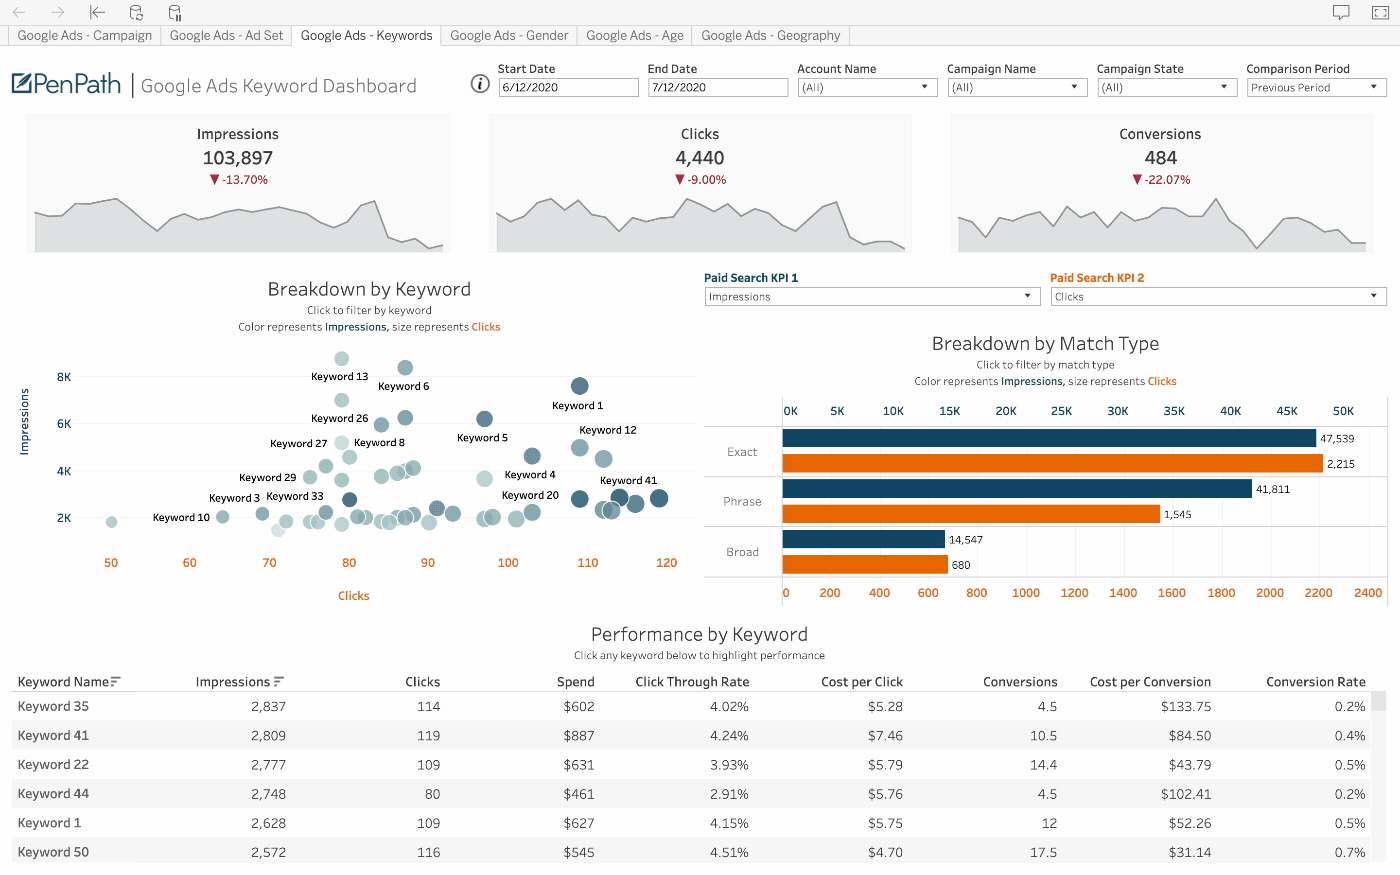Select the Keyword 4 bubble in scatter plot
Viewport: 1400px width, 875px height.
[532, 456]
